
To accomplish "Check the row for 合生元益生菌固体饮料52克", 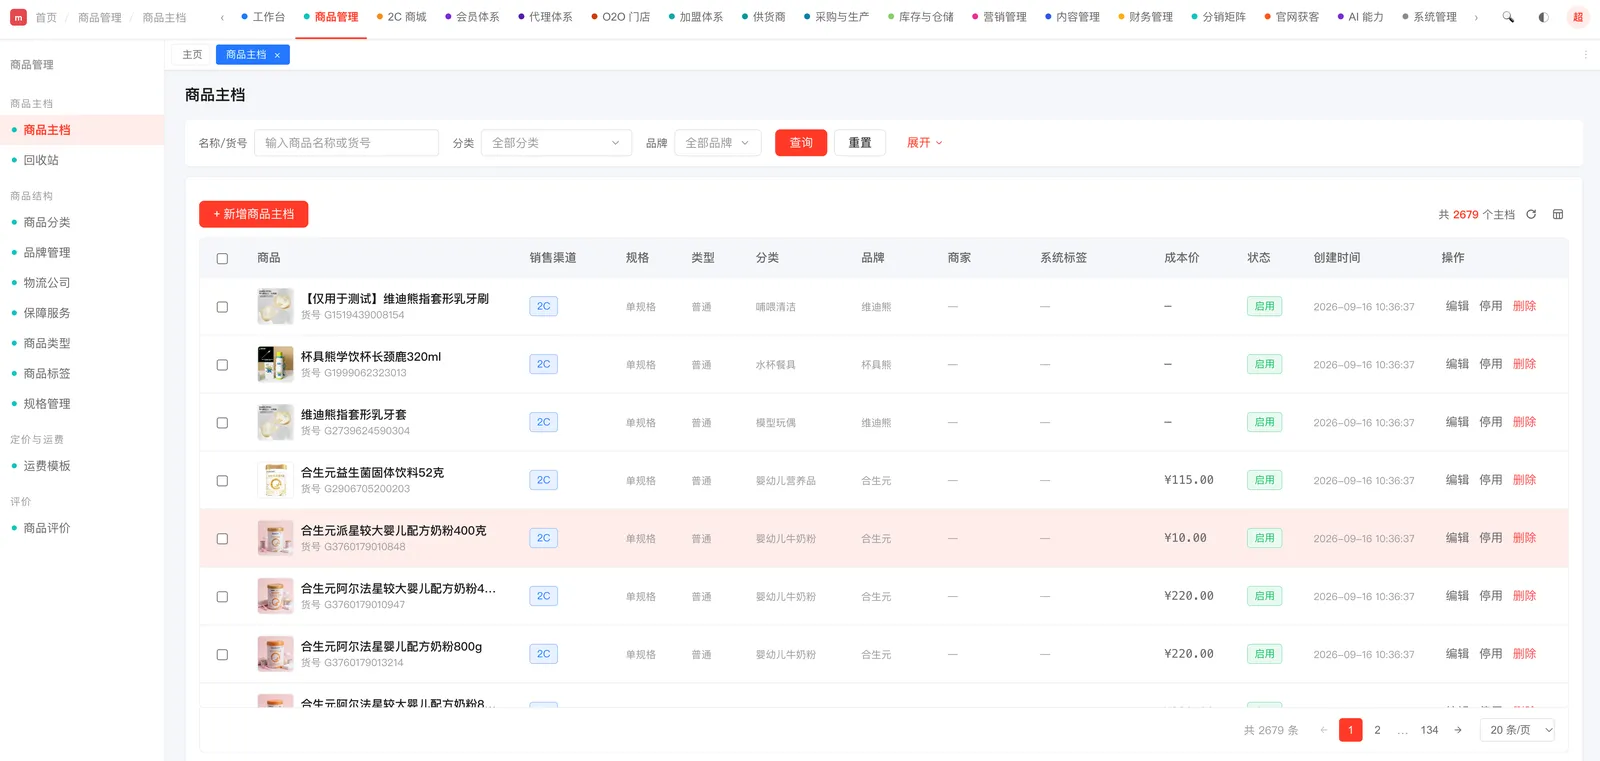I will click(x=222, y=481).
